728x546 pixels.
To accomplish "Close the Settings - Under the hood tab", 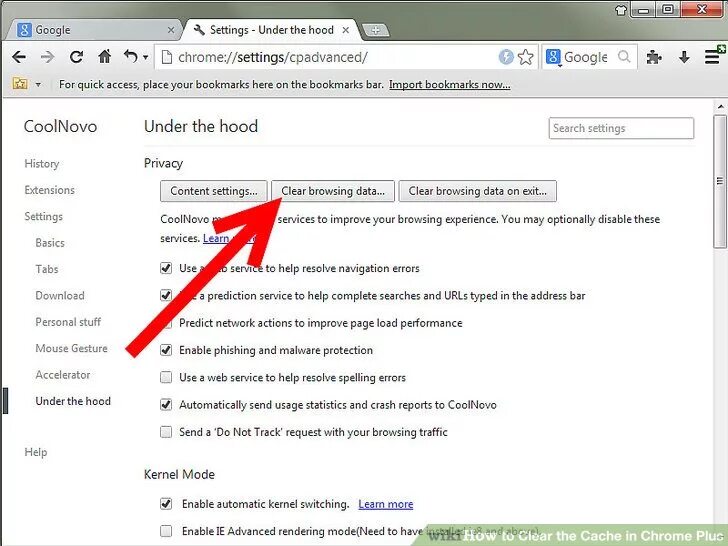I will [345, 30].
